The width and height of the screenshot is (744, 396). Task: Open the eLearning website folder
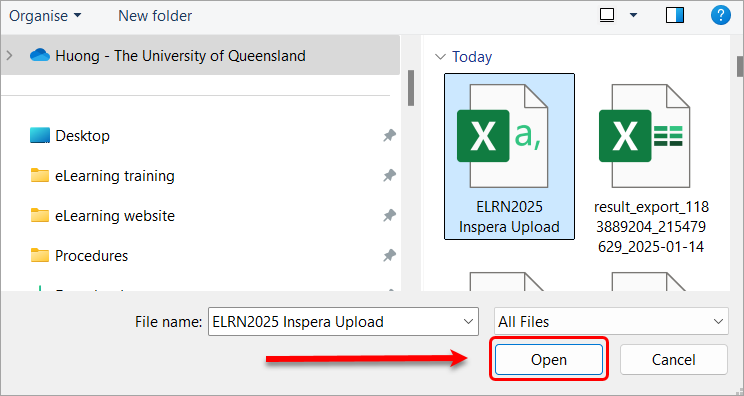[x=115, y=216]
